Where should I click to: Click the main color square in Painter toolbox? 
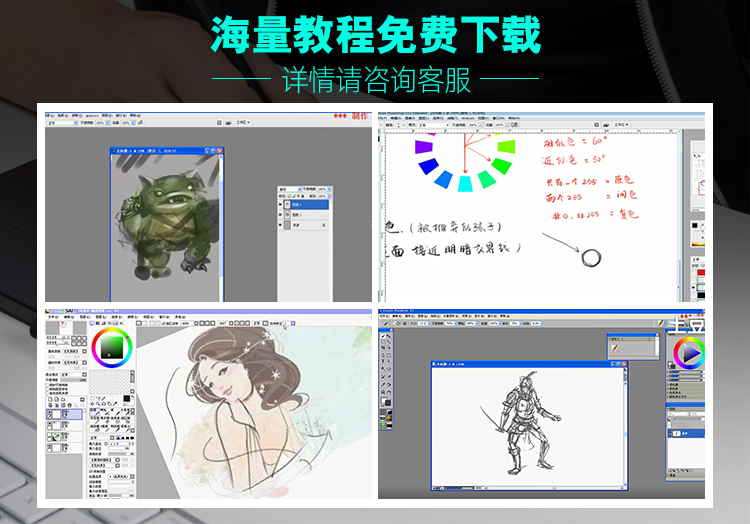pyautogui.click(x=386, y=400)
